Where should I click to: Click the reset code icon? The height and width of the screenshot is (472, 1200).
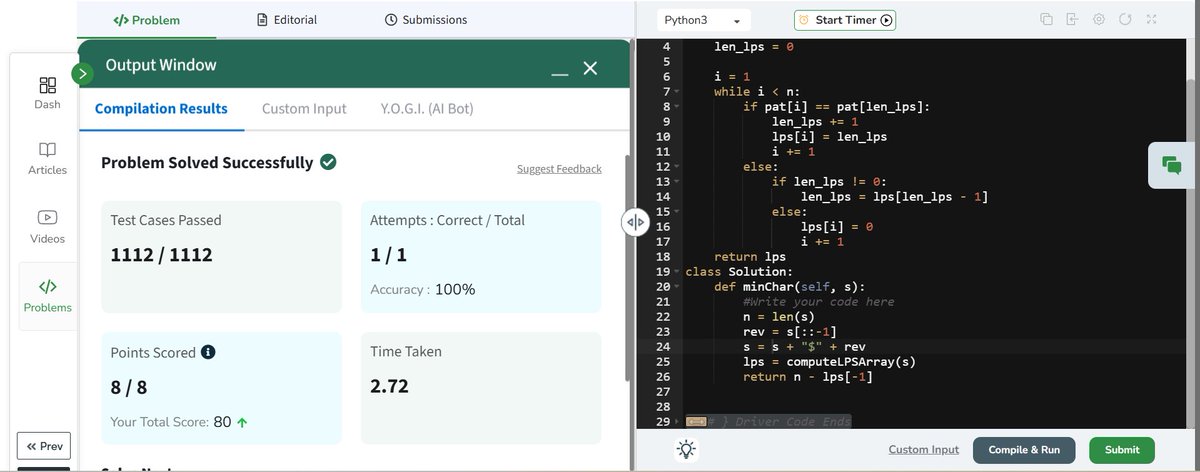point(1125,19)
